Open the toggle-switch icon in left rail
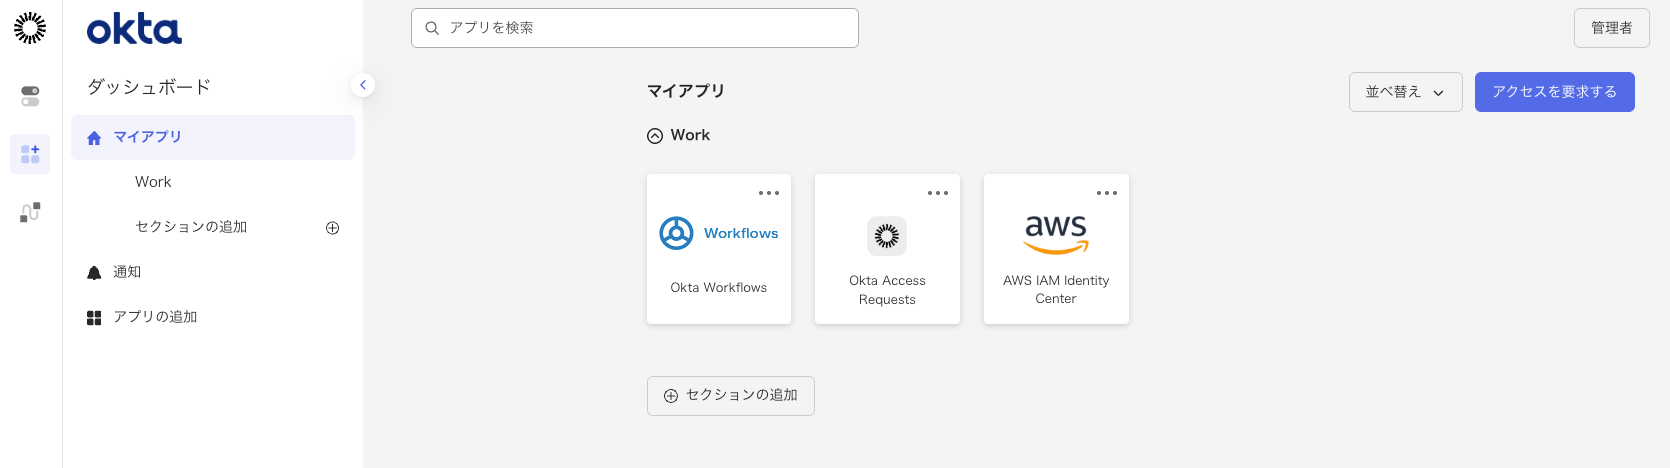 click(x=30, y=96)
